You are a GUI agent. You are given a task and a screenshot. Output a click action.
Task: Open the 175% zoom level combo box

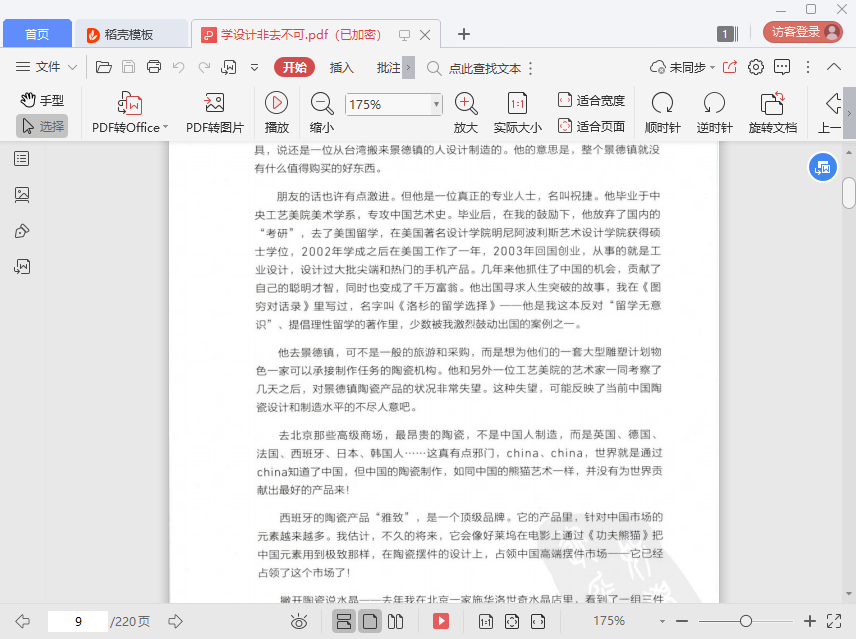pos(393,104)
